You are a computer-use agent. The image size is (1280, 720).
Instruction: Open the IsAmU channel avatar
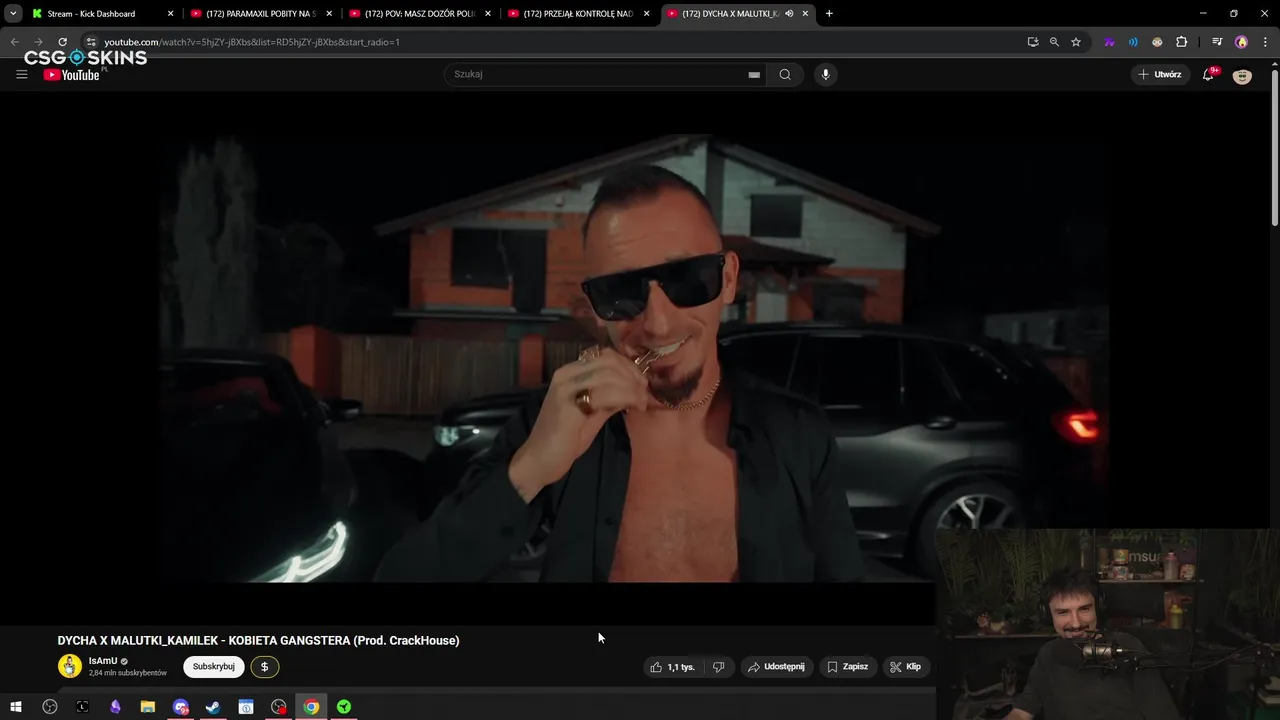[70, 666]
